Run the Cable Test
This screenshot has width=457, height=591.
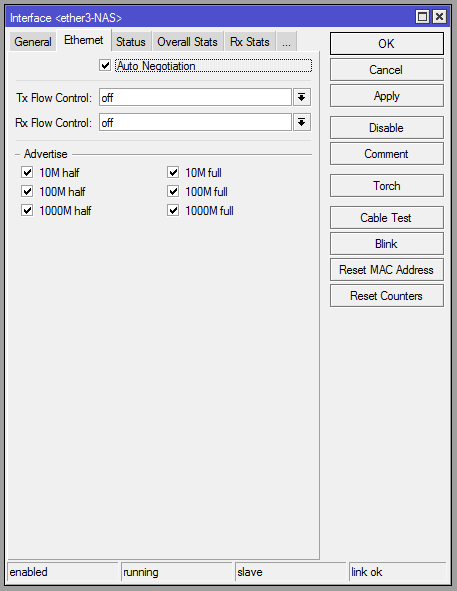coord(387,218)
